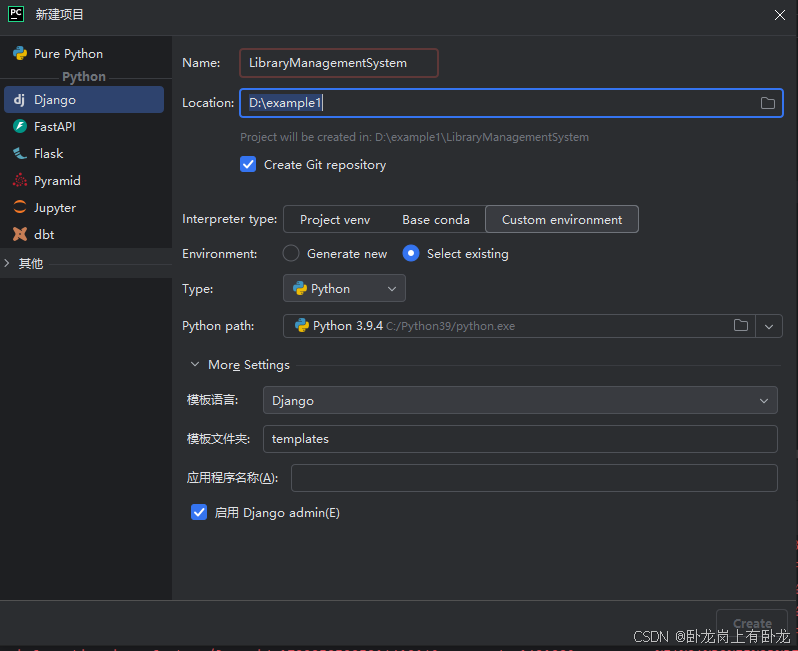Select the Generate new radio button
This screenshot has height=651, width=798.
pyautogui.click(x=291, y=254)
